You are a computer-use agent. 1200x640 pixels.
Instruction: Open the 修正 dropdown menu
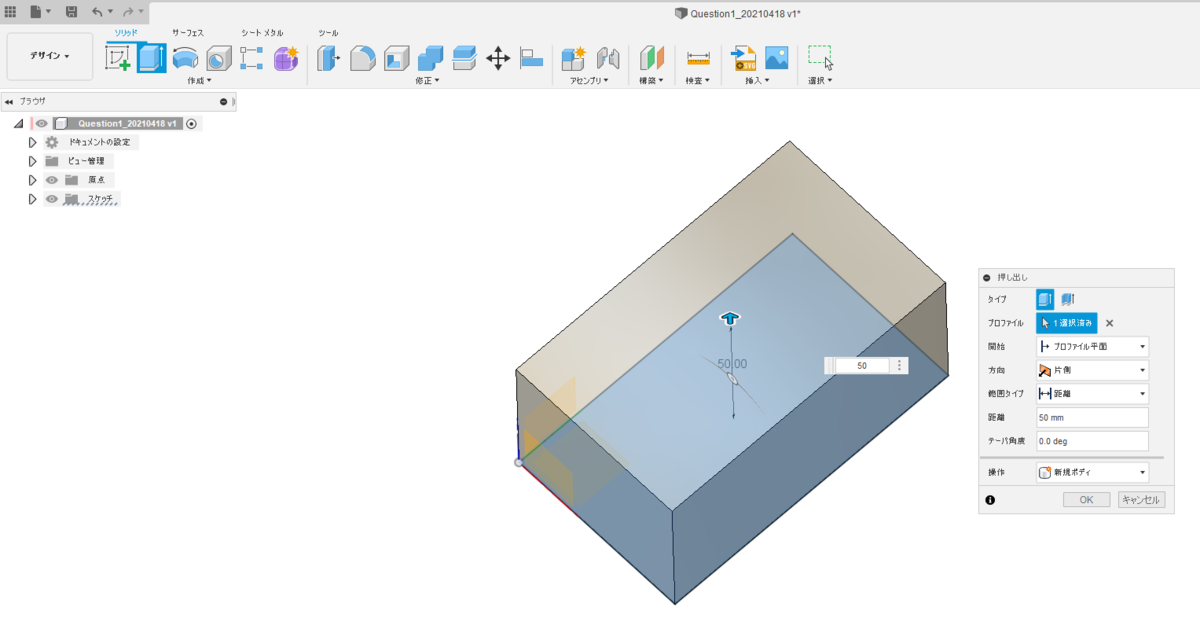tap(427, 80)
